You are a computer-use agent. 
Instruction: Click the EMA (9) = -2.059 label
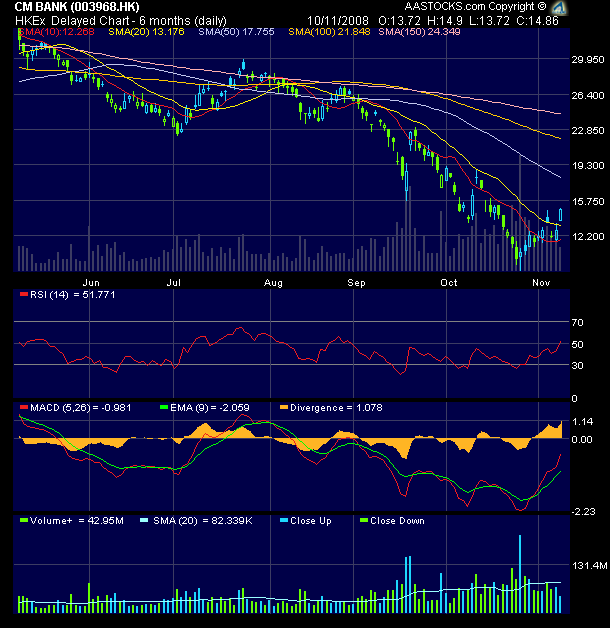click(x=210, y=408)
